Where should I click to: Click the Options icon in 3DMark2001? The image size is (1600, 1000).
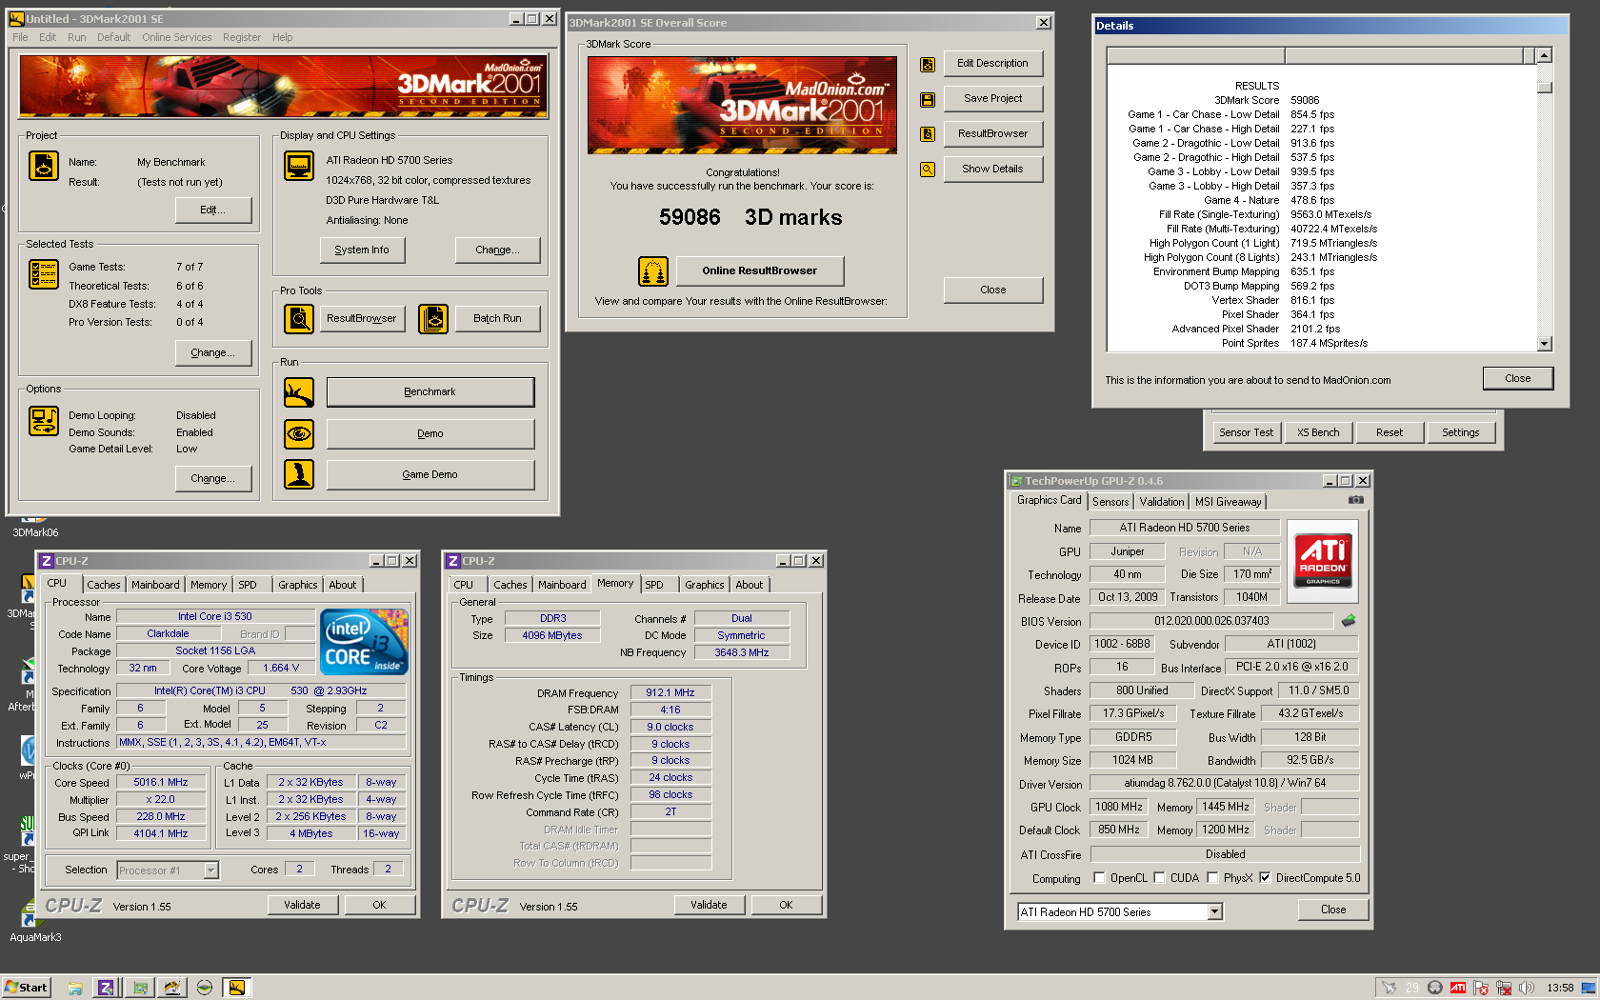point(43,421)
